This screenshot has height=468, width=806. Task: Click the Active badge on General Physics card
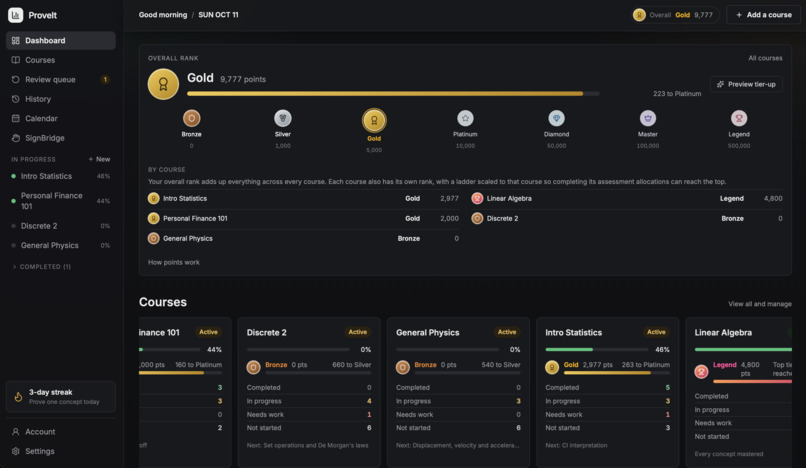tap(507, 332)
